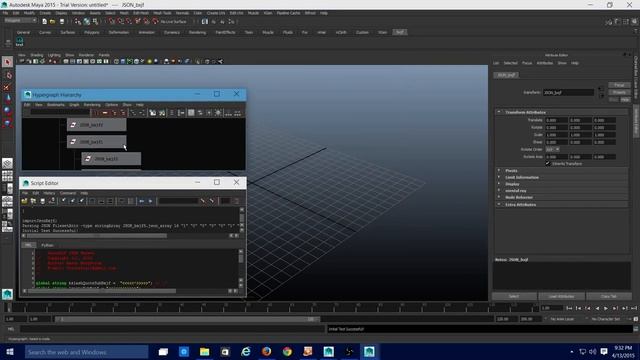Image resolution: width=640 pixels, height=360 pixels.
Task: Open the vertical Channel Box / Layer Editor tab
Action: (636, 76)
